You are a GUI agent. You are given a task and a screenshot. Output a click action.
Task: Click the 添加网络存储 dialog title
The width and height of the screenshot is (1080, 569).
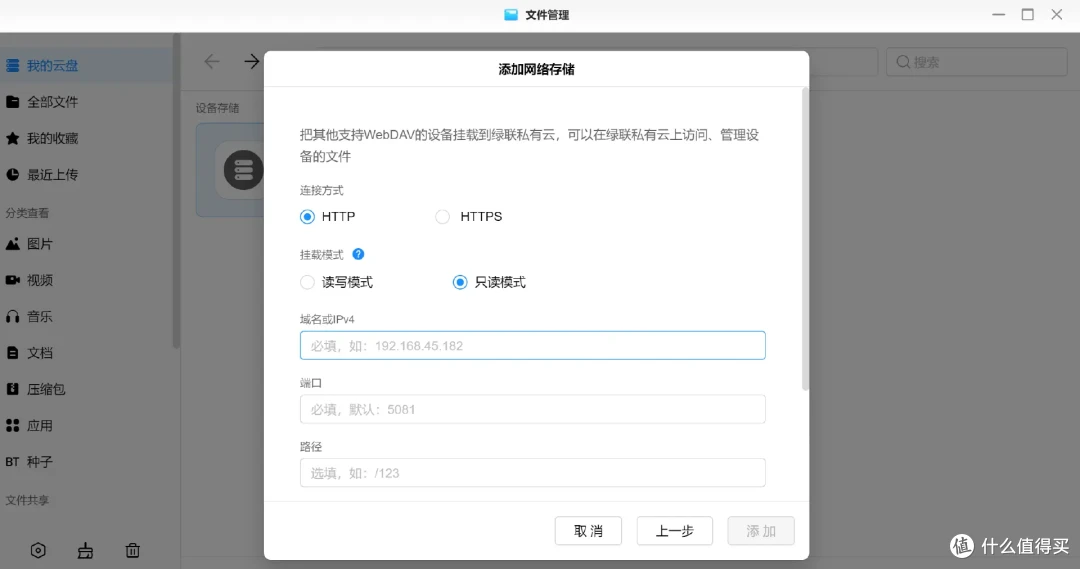[537, 69]
